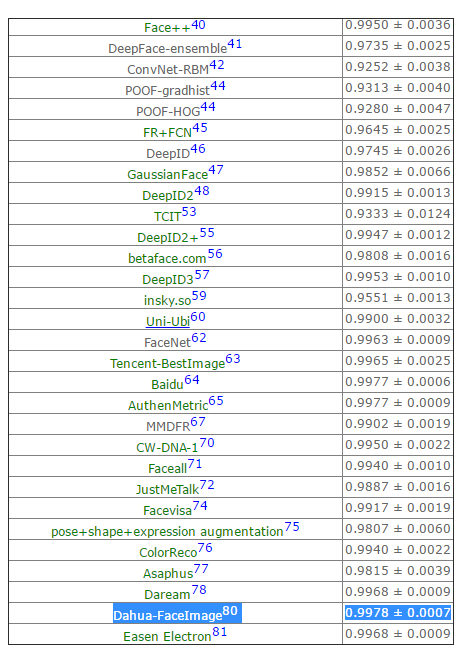Click footnote reference 41 beside DeepFace-ensemble

[235, 44]
